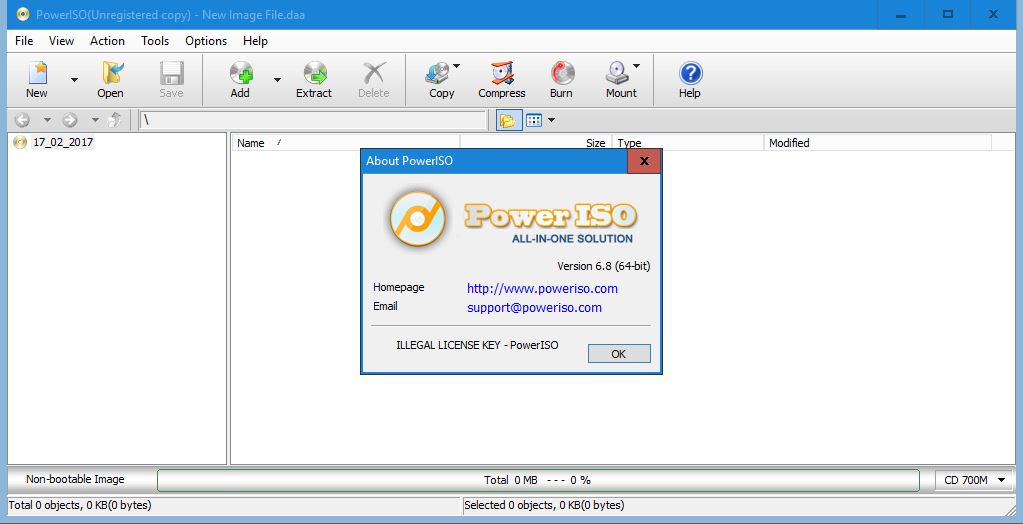The height and width of the screenshot is (524, 1023).
Task: Click the Size column header
Action: click(x=536, y=143)
